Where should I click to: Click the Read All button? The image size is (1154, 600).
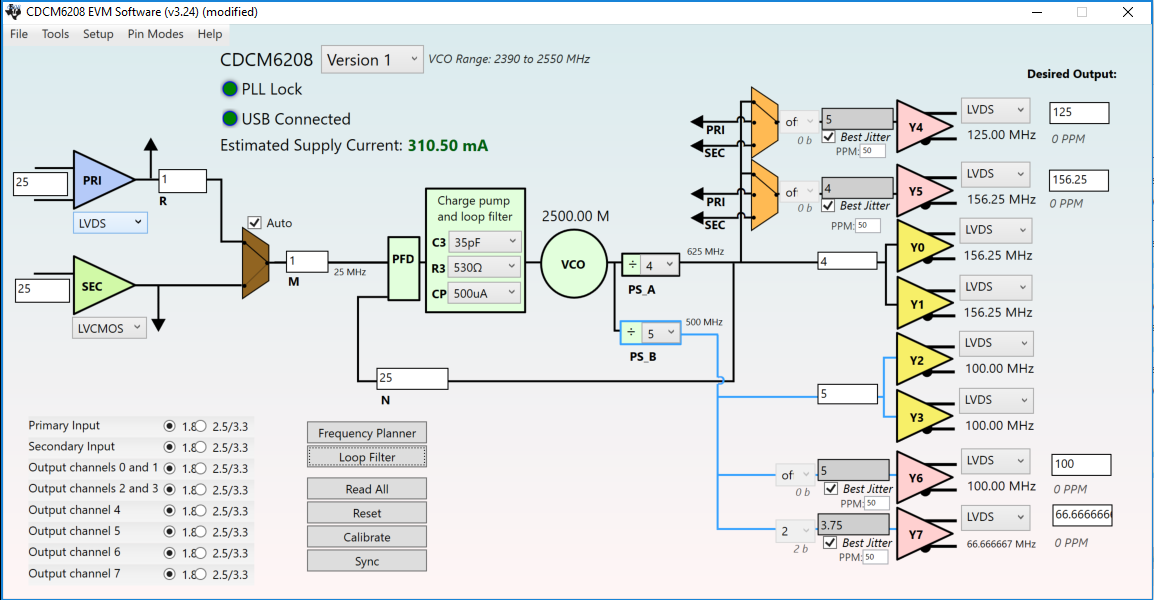367,489
